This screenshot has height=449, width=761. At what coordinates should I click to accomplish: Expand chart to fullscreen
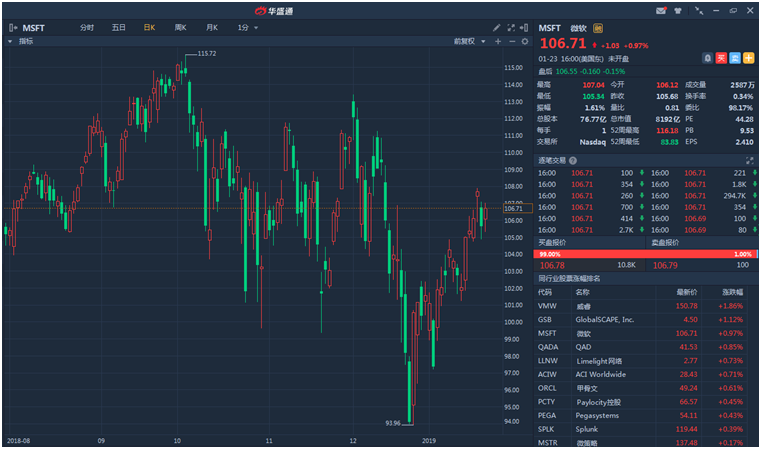(x=511, y=28)
